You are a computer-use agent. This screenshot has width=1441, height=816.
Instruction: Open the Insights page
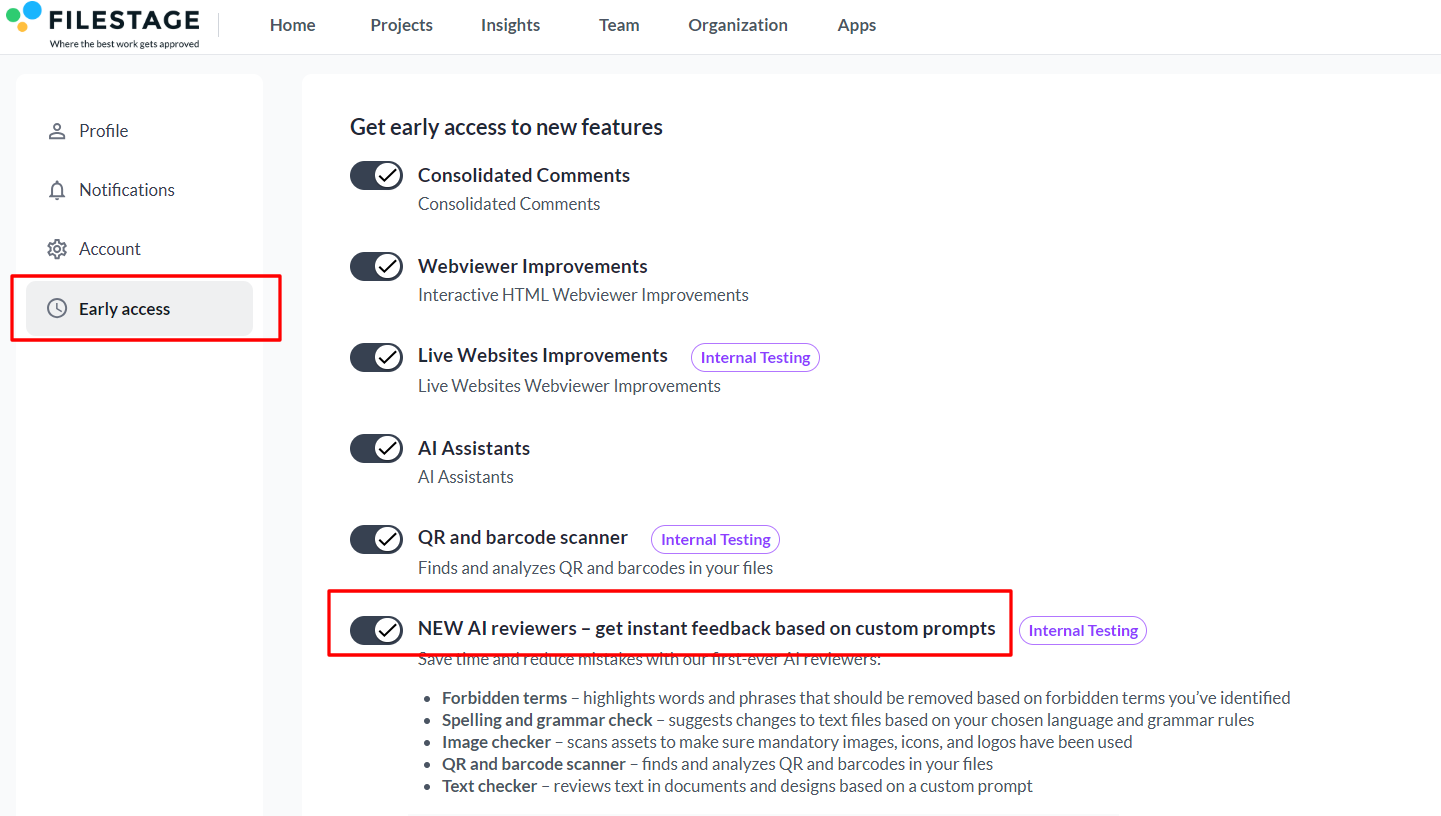click(x=510, y=26)
